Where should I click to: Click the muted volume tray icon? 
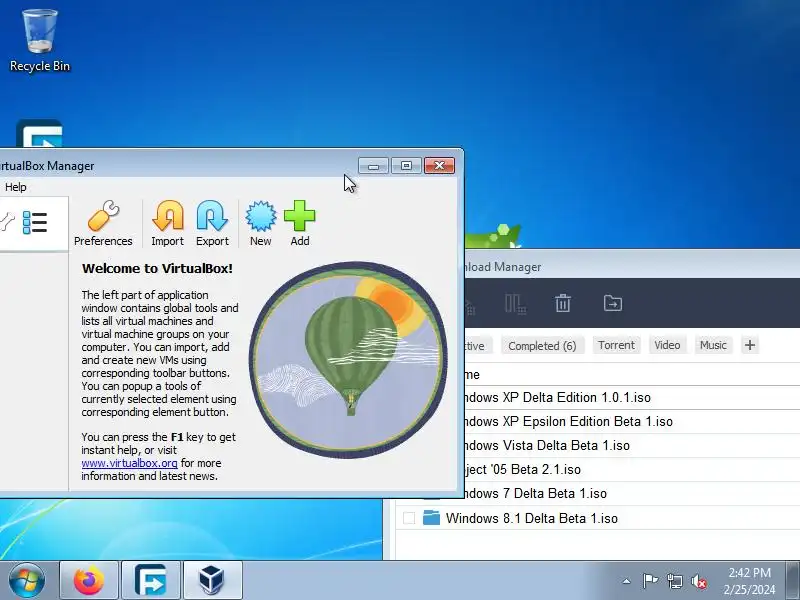pos(698,581)
